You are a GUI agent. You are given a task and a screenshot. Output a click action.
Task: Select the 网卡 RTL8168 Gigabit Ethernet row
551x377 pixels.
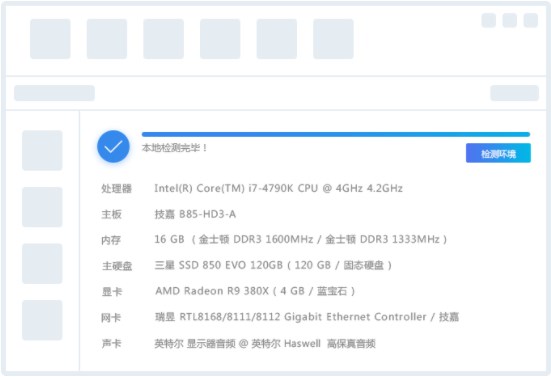click(280, 317)
